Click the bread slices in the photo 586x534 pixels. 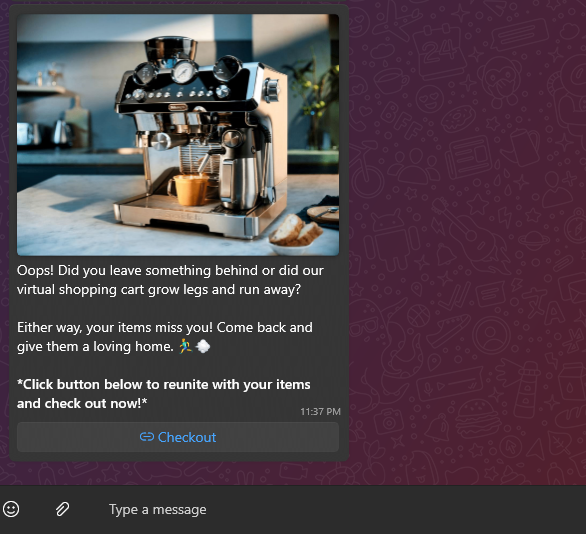click(x=296, y=230)
